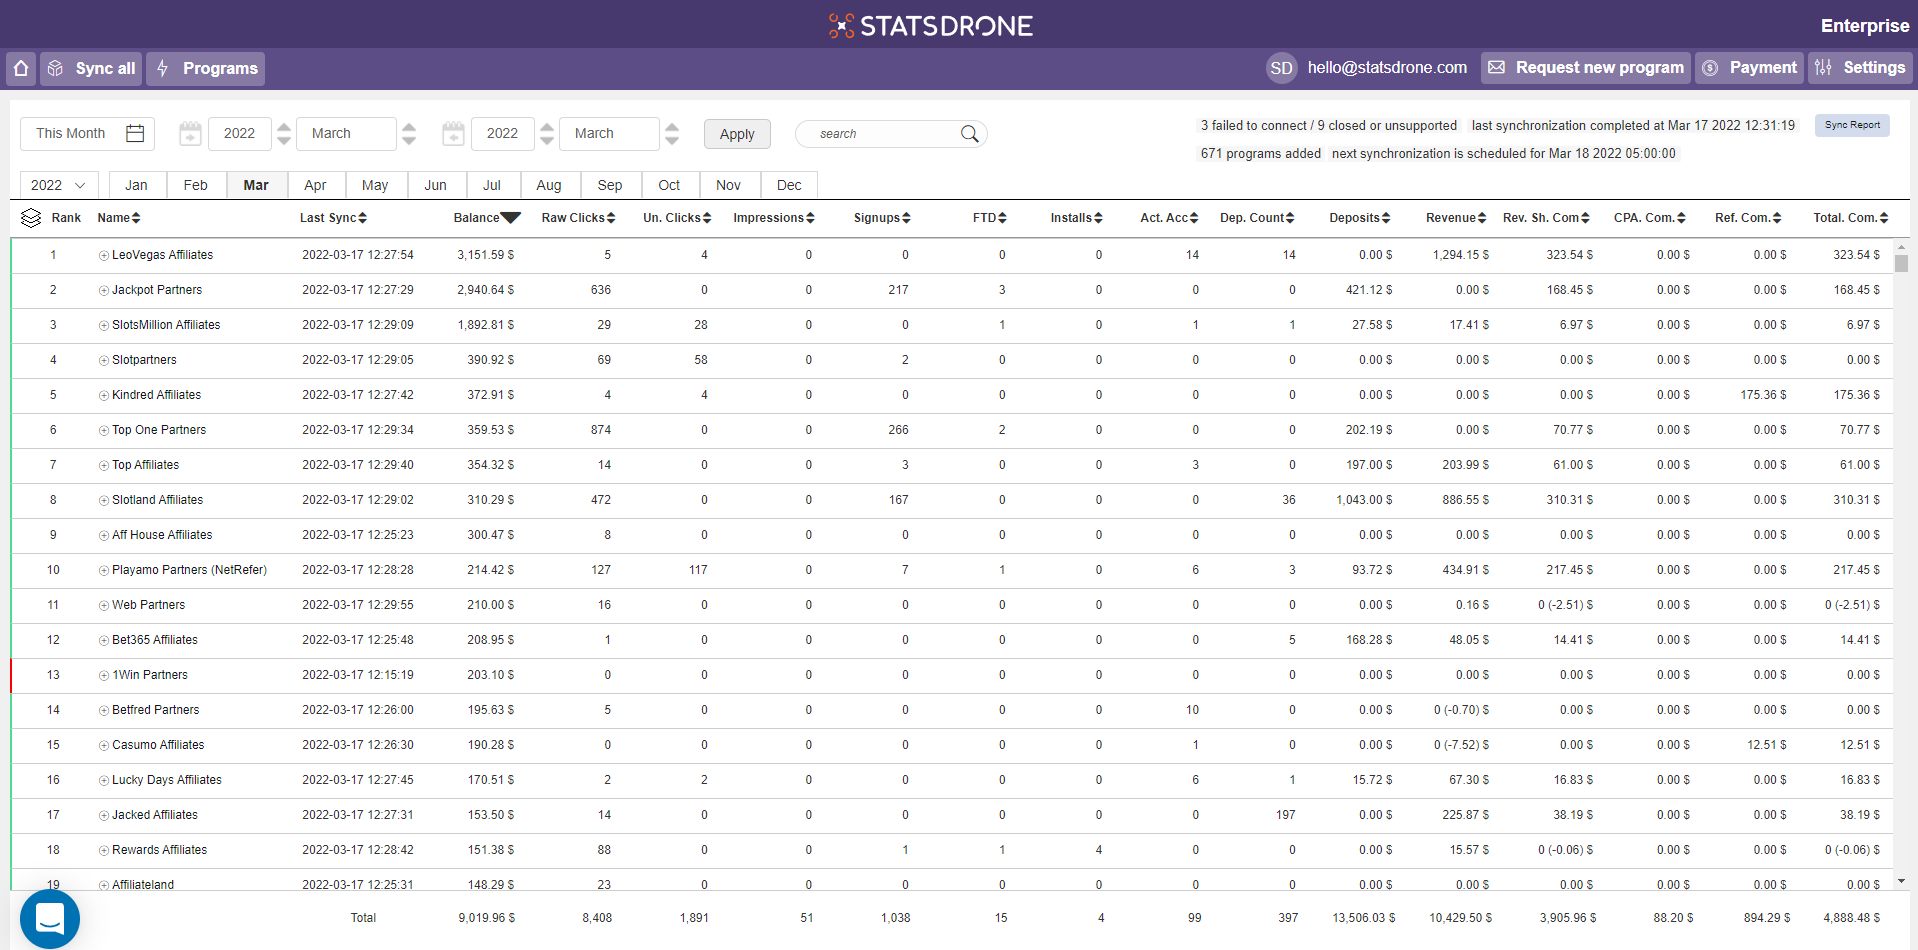Image resolution: width=1918 pixels, height=950 pixels.
Task: Click the table scrollbar down arrow
Action: [1901, 881]
